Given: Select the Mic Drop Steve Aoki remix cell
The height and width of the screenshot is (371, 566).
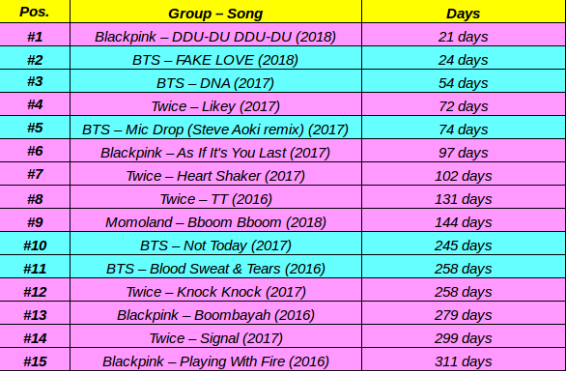Looking at the screenshot, I should 215,127.
